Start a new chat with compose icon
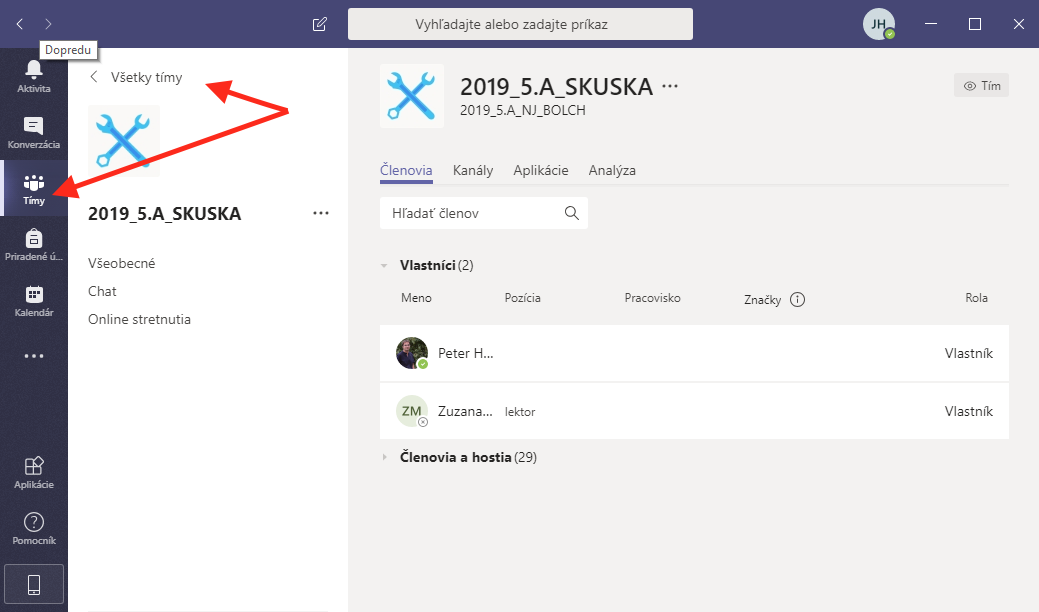This screenshot has height=612, width=1039. pyautogui.click(x=319, y=24)
